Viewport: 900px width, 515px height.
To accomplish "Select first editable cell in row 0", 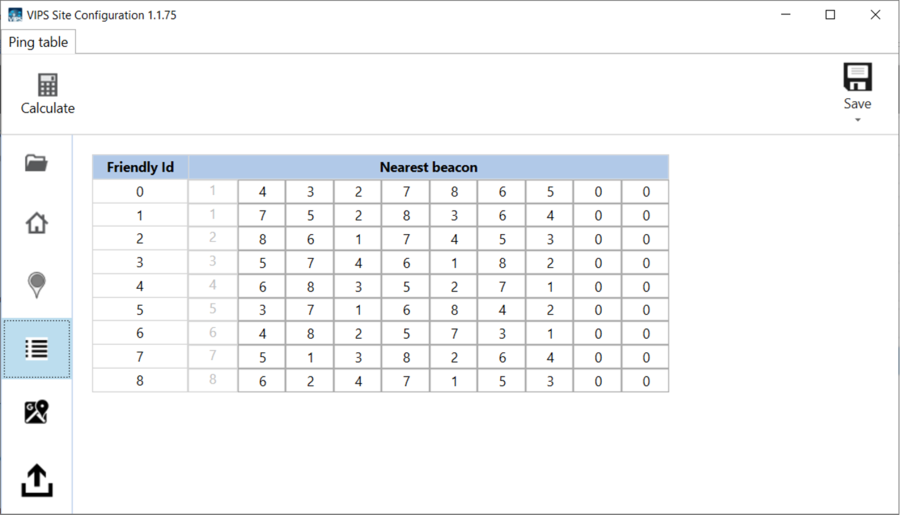I will [x=262, y=192].
